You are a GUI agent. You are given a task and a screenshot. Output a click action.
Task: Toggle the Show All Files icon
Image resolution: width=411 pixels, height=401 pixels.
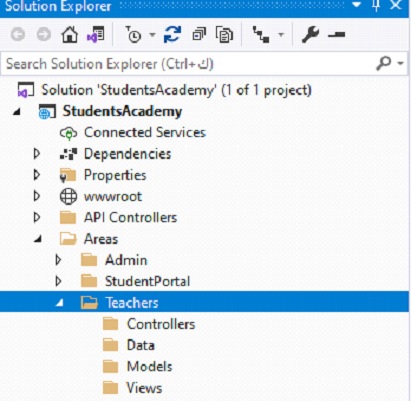tap(224, 34)
